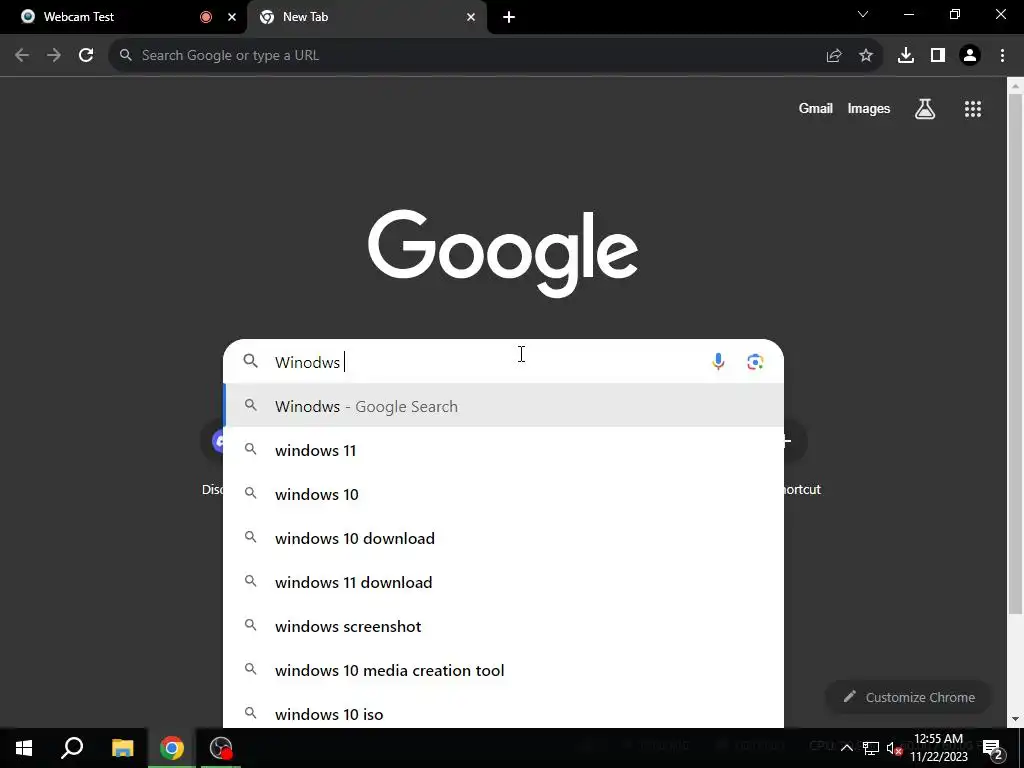The image size is (1024, 768).
Task: Select the 'Winodws - Google Search' suggestion
Action: tap(504, 406)
